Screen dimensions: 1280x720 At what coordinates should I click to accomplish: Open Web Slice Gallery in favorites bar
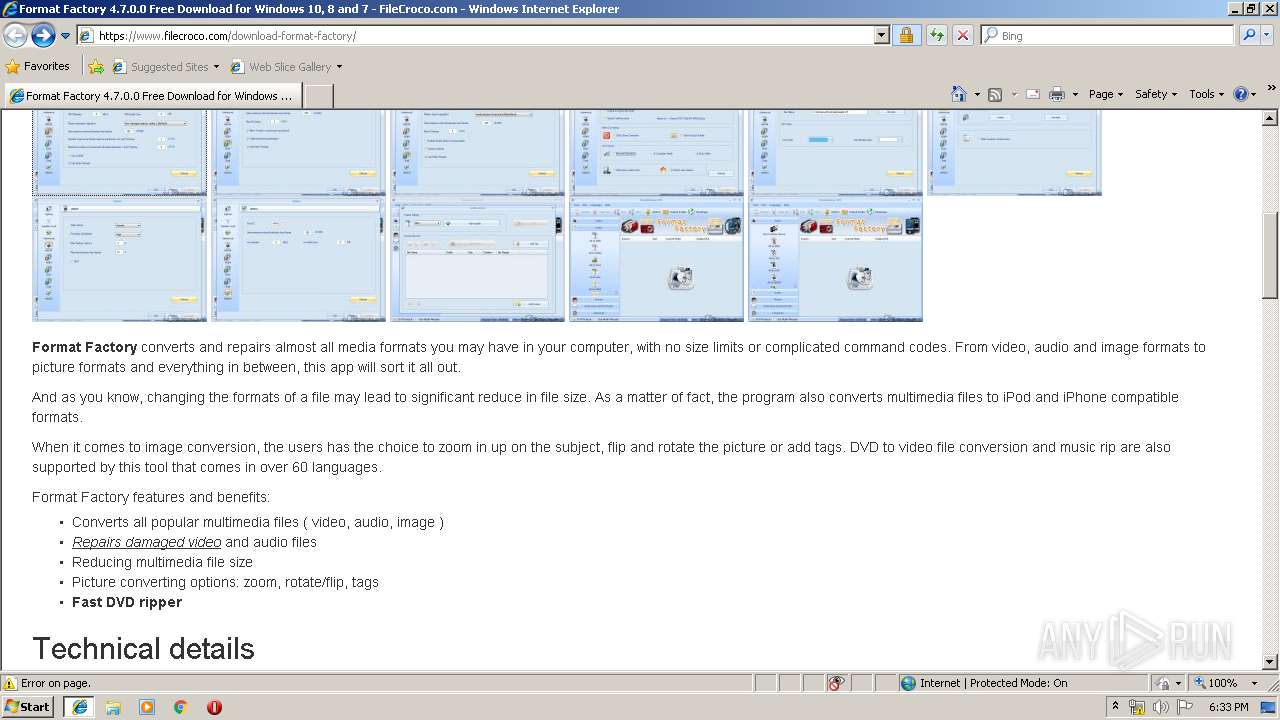286,67
